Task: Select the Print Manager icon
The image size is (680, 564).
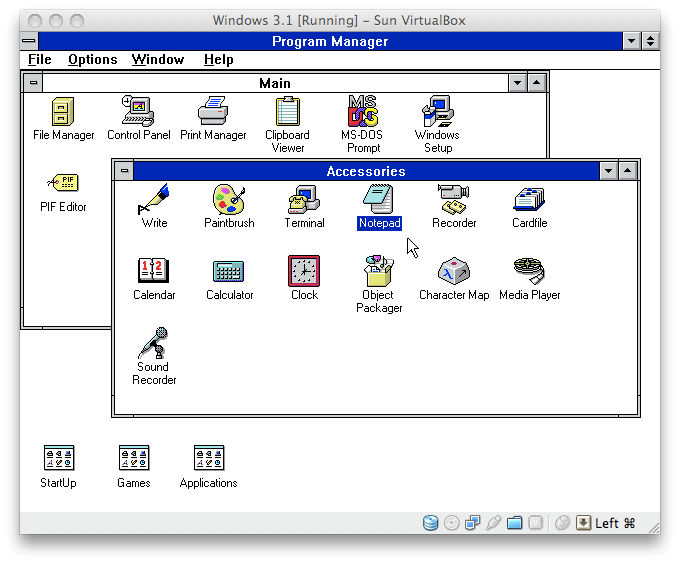Action: (213, 111)
